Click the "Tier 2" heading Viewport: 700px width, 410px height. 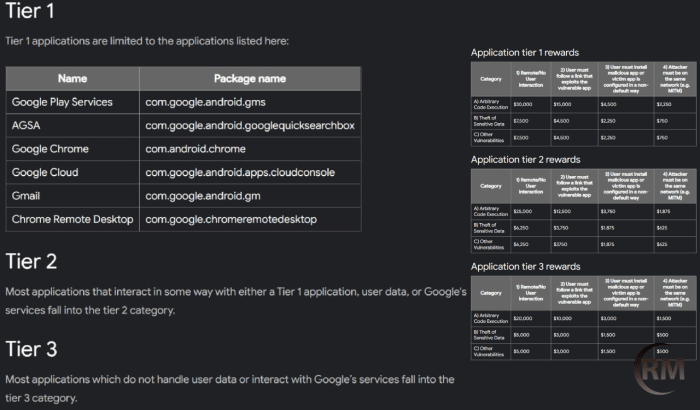pyautogui.click(x=31, y=261)
